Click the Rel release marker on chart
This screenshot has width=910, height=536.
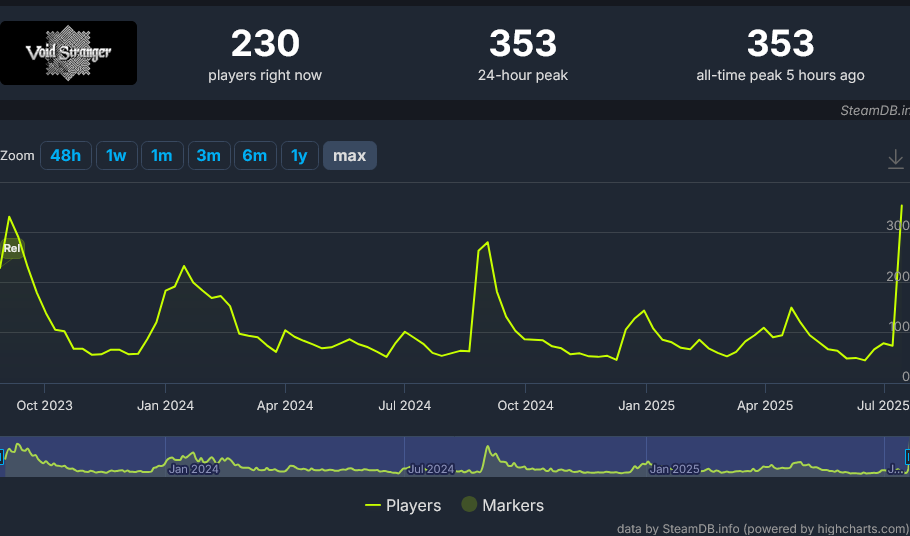[x=12, y=249]
